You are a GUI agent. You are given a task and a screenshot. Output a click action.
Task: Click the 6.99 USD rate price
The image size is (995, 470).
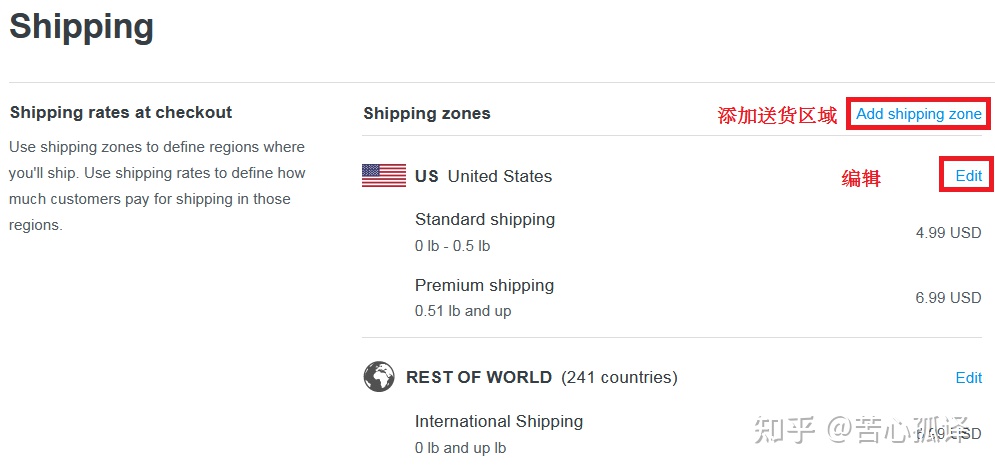click(x=948, y=297)
